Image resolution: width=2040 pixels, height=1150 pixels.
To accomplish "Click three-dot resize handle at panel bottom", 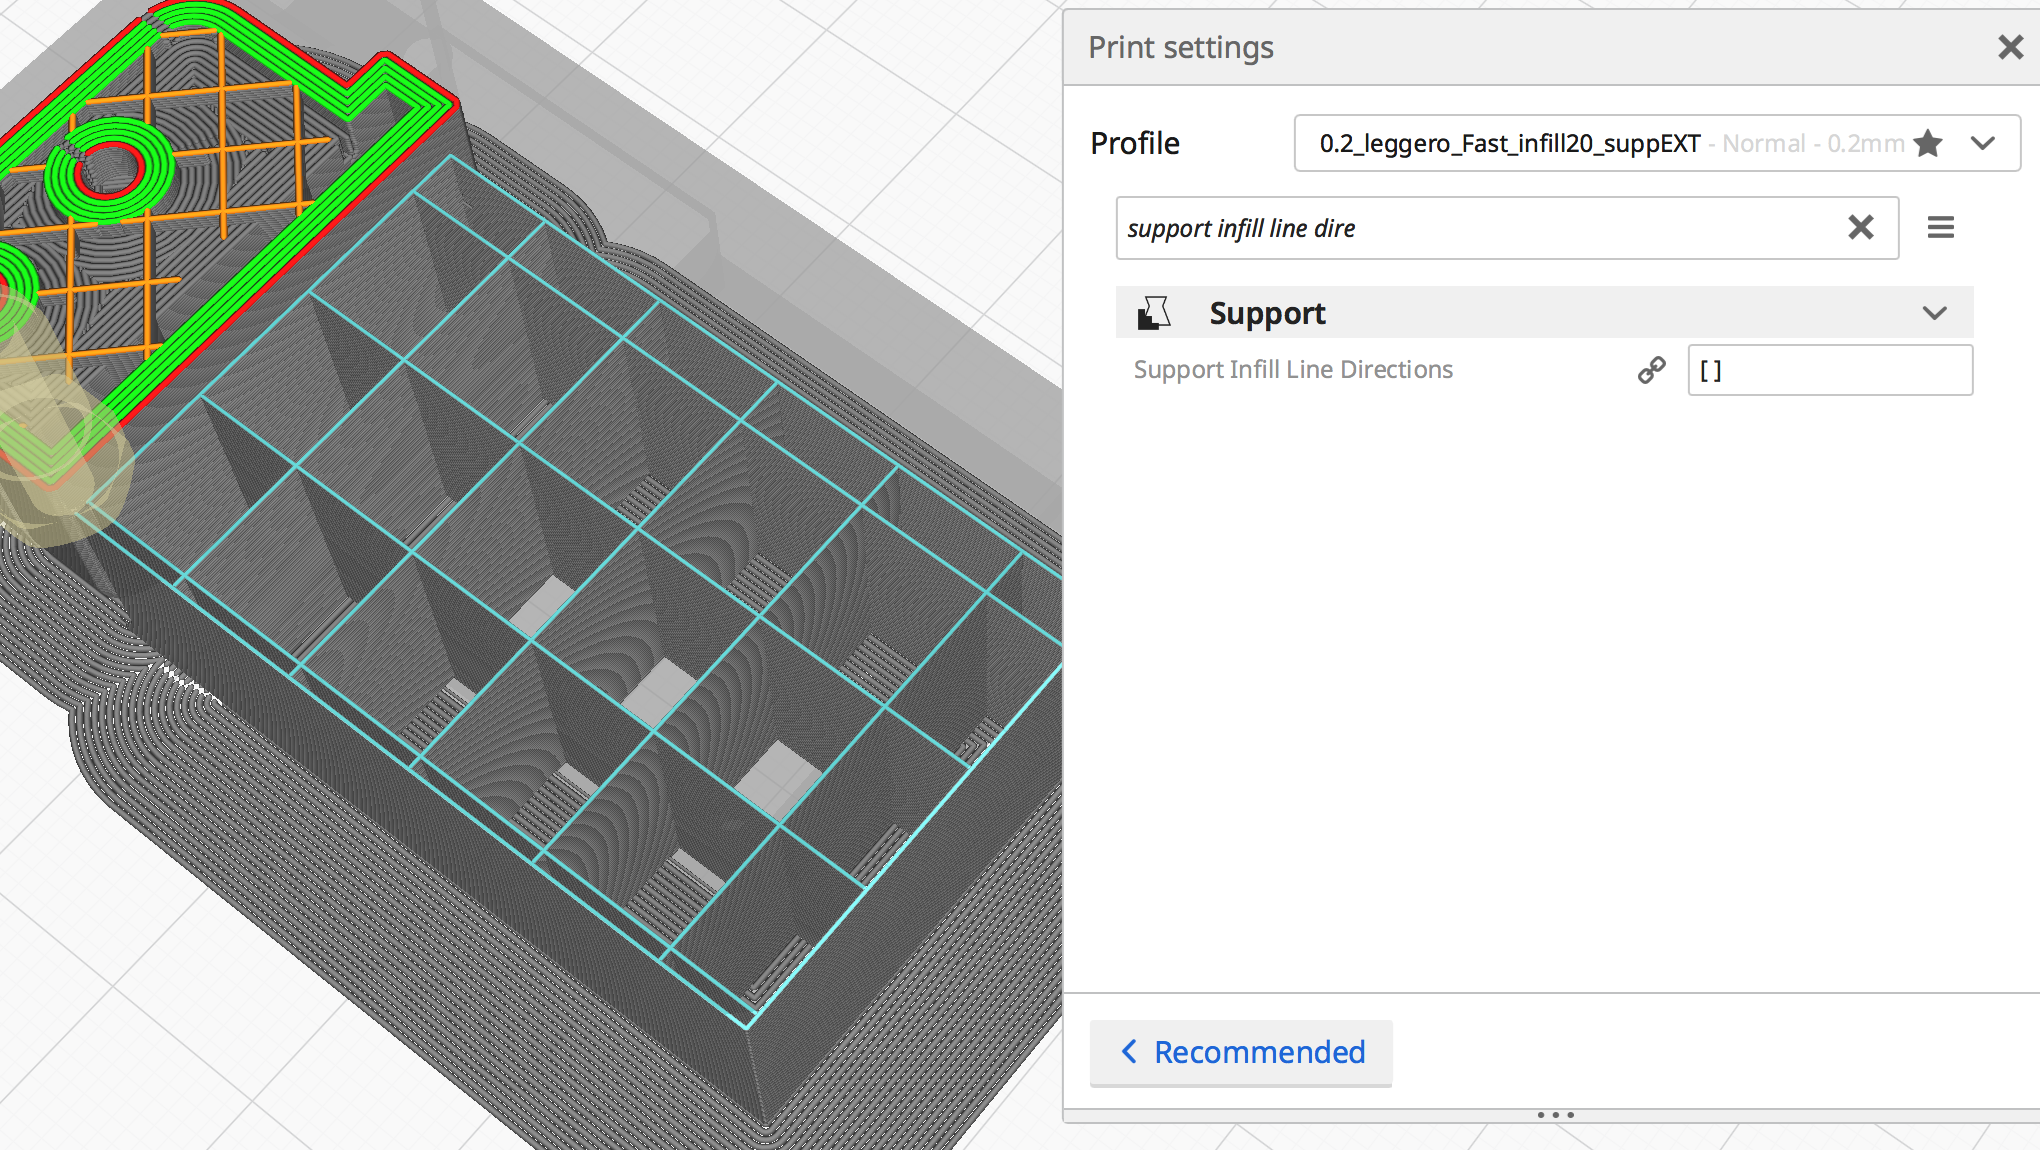I will click(1556, 1114).
